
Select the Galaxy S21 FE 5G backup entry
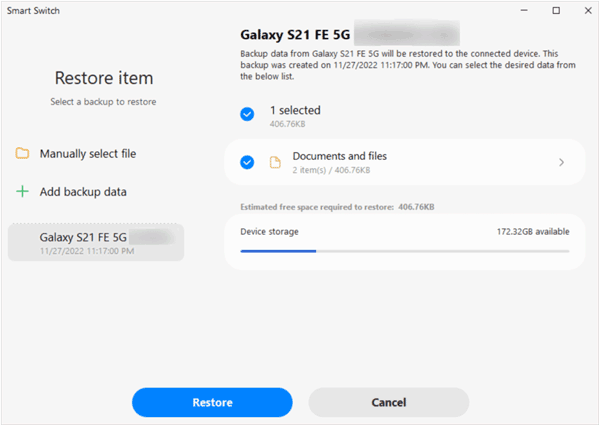pos(96,242)
